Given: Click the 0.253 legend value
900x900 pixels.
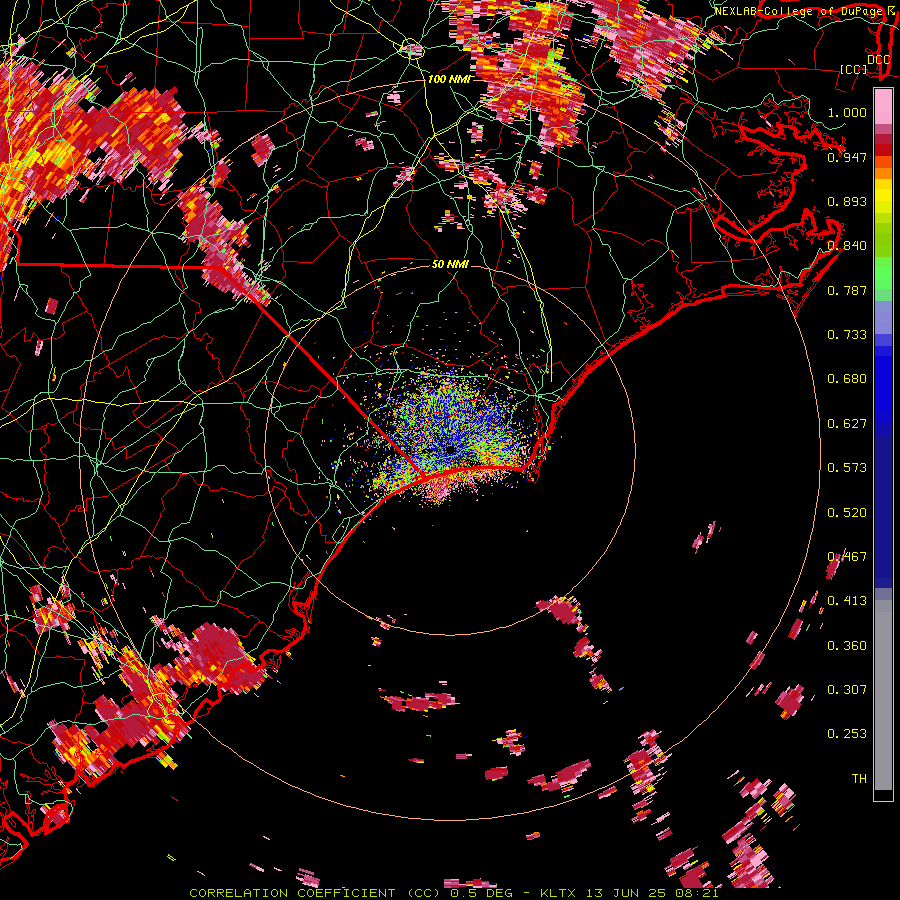Looking at the screenshot, I should [x=847, y=734].
